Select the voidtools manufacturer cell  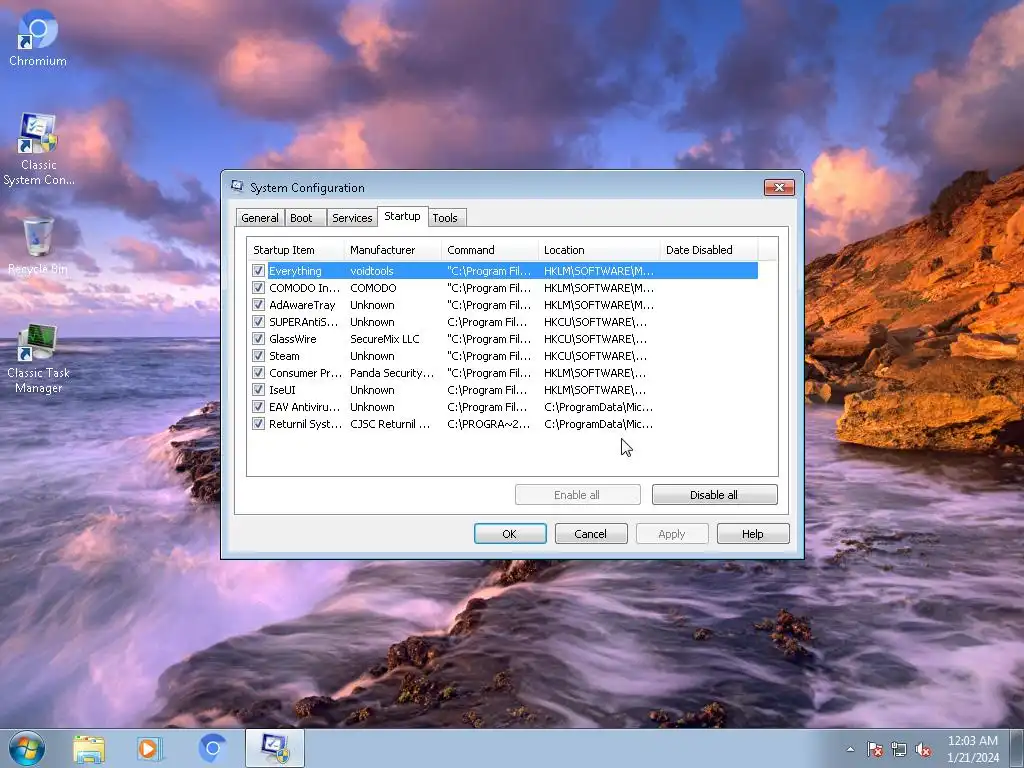(x=372, y=270)
